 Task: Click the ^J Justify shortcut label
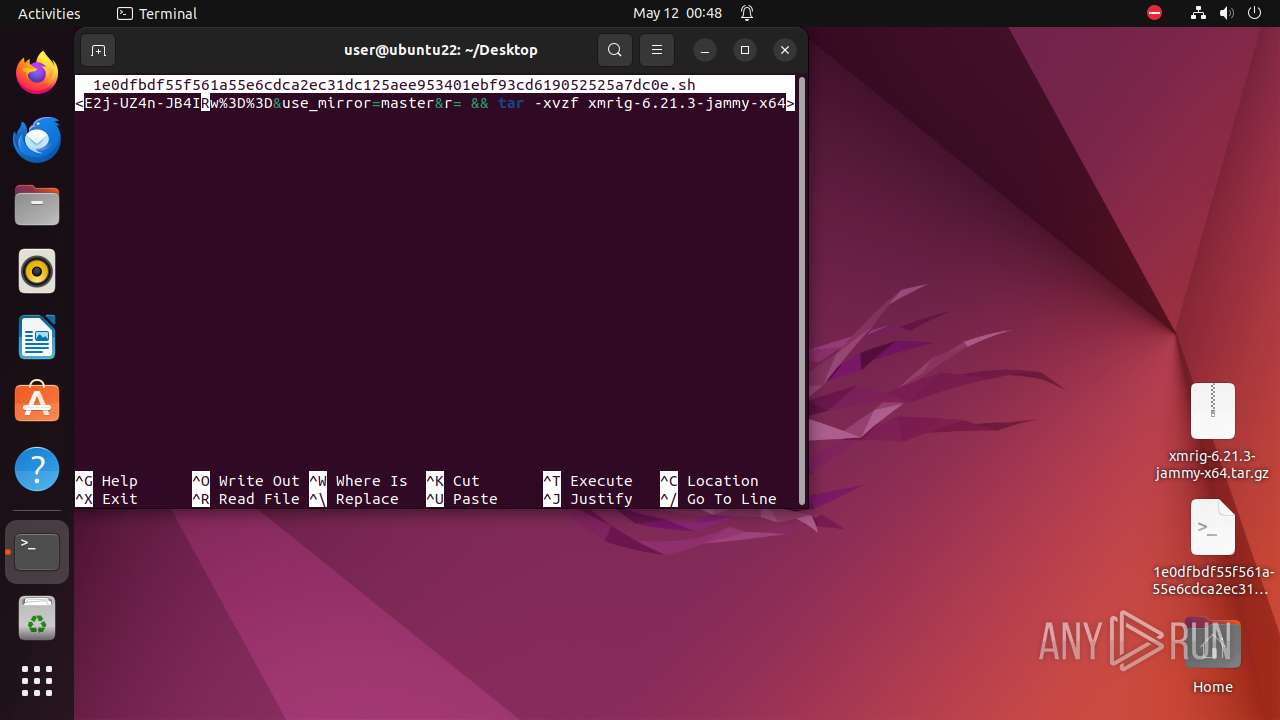pos(588,499)
